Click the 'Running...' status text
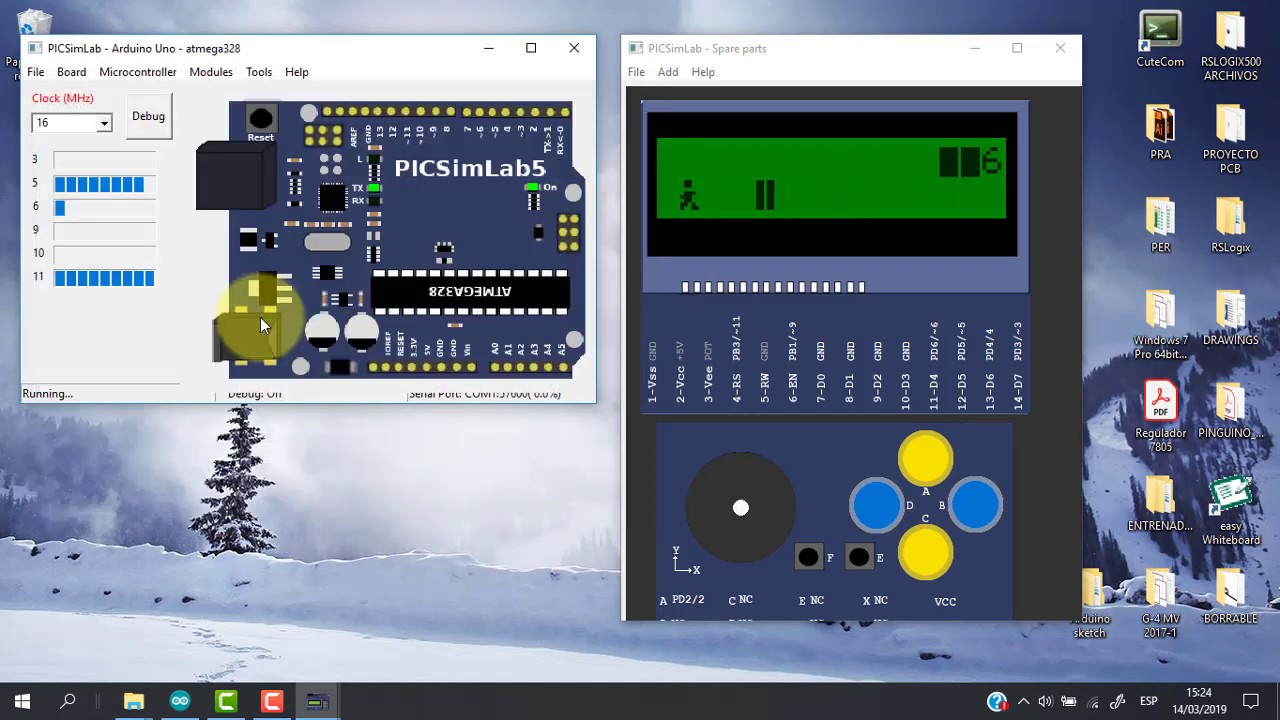 pyautogui.click(x=48, y=394)
